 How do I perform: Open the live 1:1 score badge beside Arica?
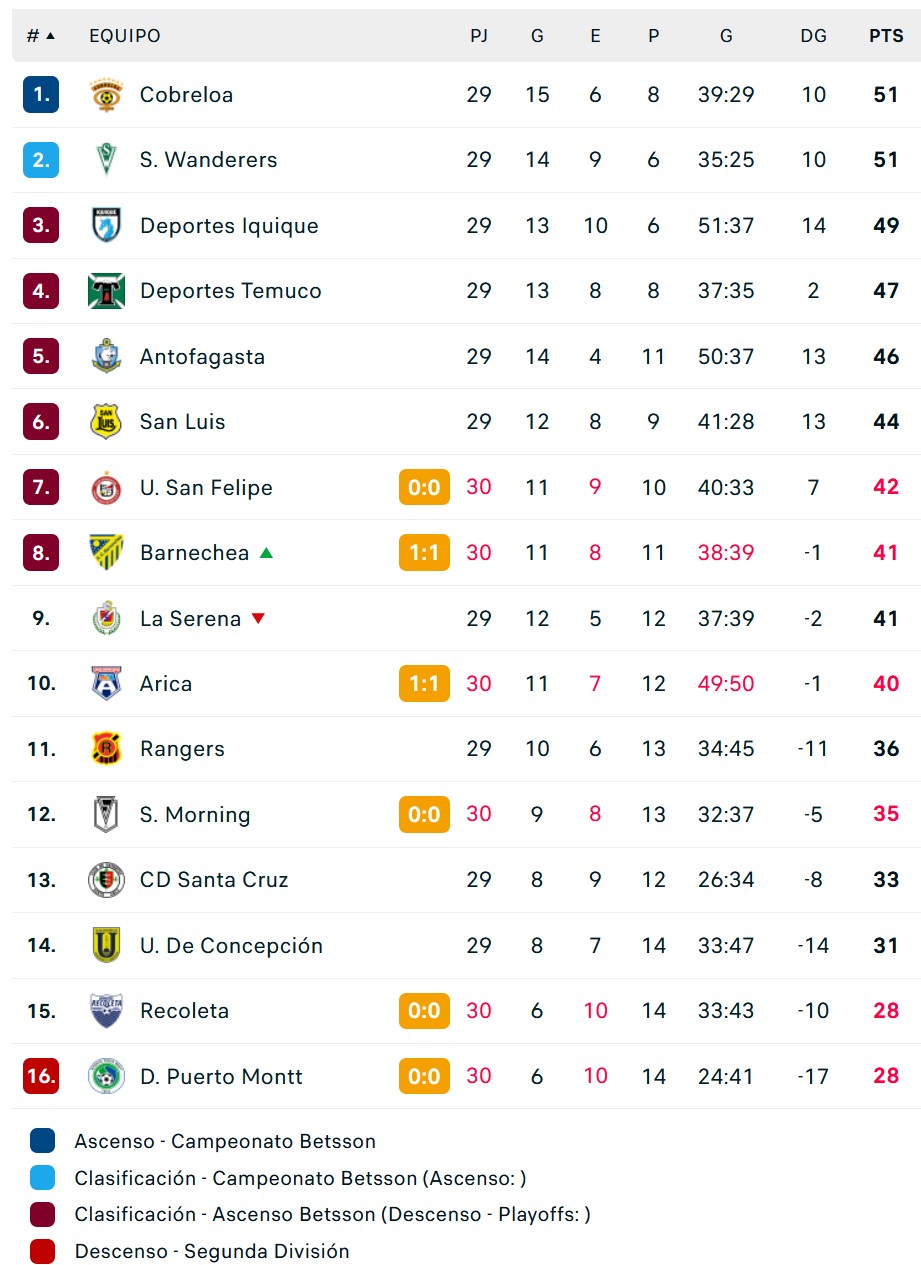(x=424, y=683)
